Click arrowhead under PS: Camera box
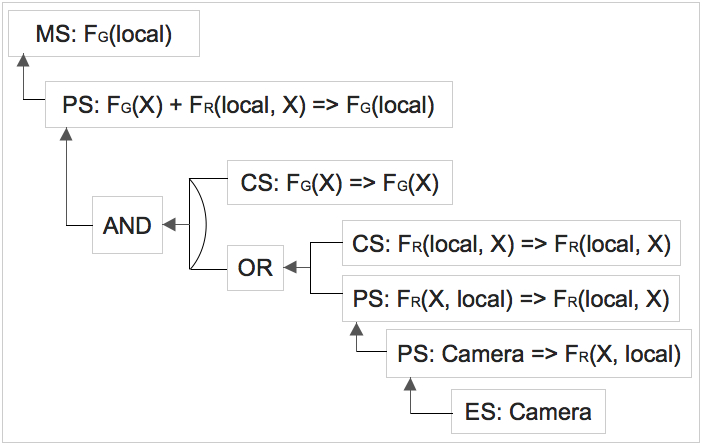The height and width of the screenshot is (445, 702). 410,384
